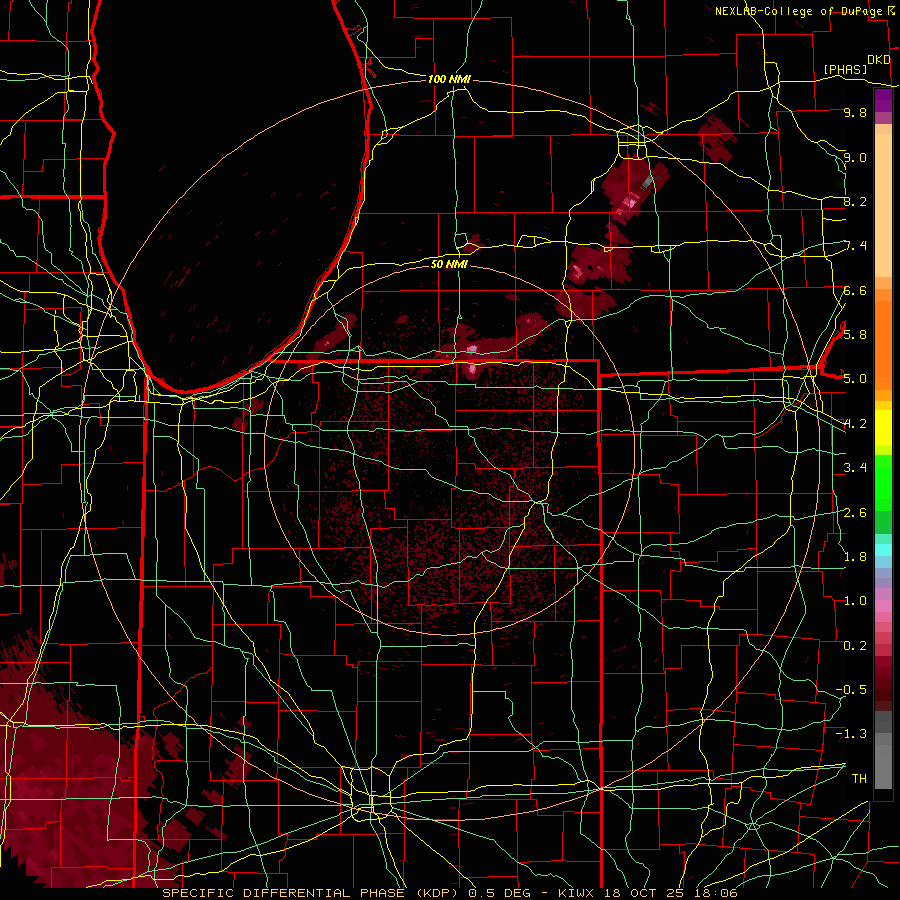The height and width of the screenshot is (900, 900).
Task: Click the DKD label above the color scale
Action: tap(878, 60)
